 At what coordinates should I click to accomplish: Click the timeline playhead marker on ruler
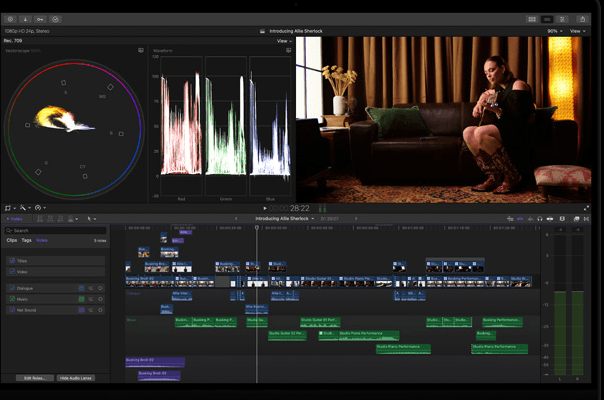tap(257, 228)
